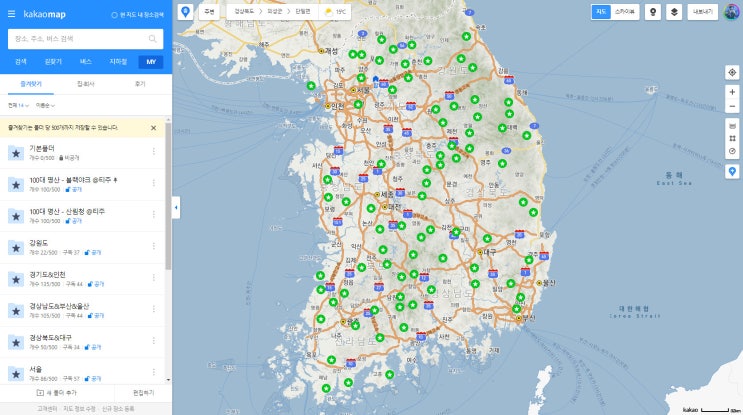Click the 내보내기 button
Viewport: 743px width, 415px height.
tap(703, 12)
